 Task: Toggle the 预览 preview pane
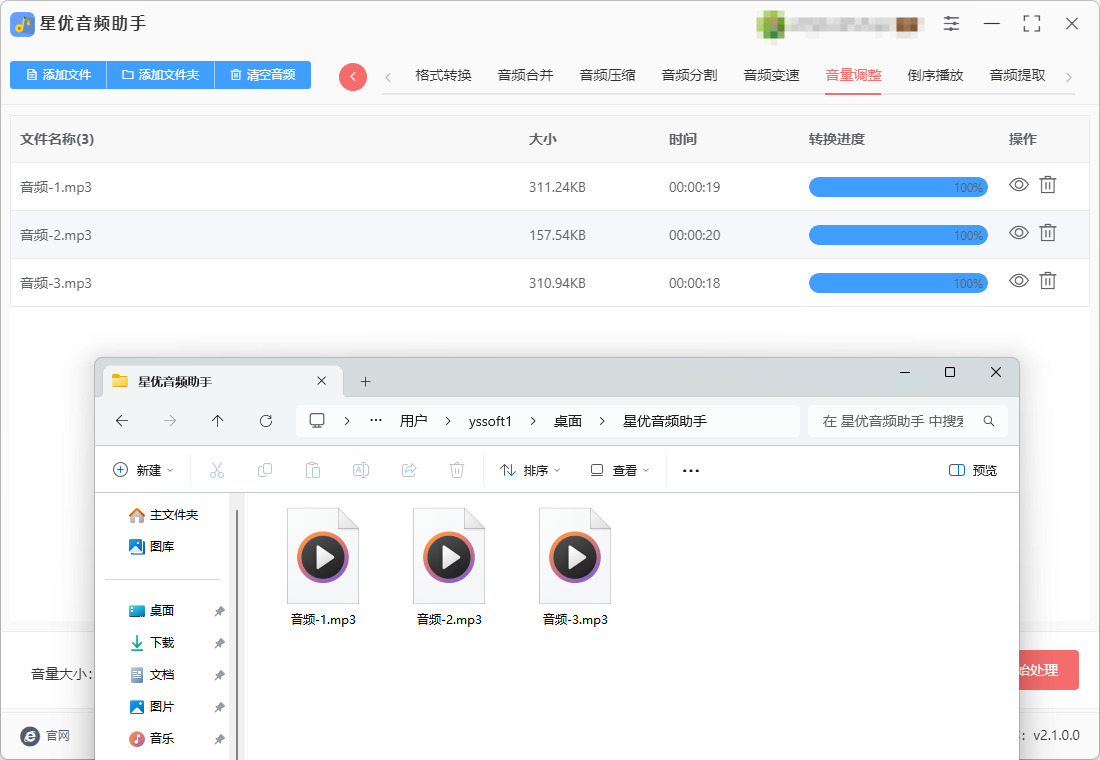tap(972, 470)
